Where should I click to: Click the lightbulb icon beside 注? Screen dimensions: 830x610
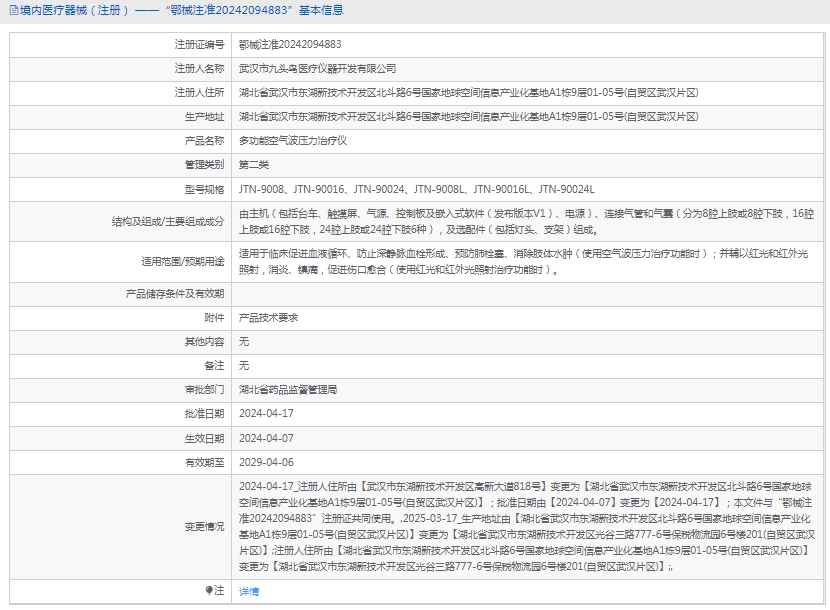pos(209,591)
